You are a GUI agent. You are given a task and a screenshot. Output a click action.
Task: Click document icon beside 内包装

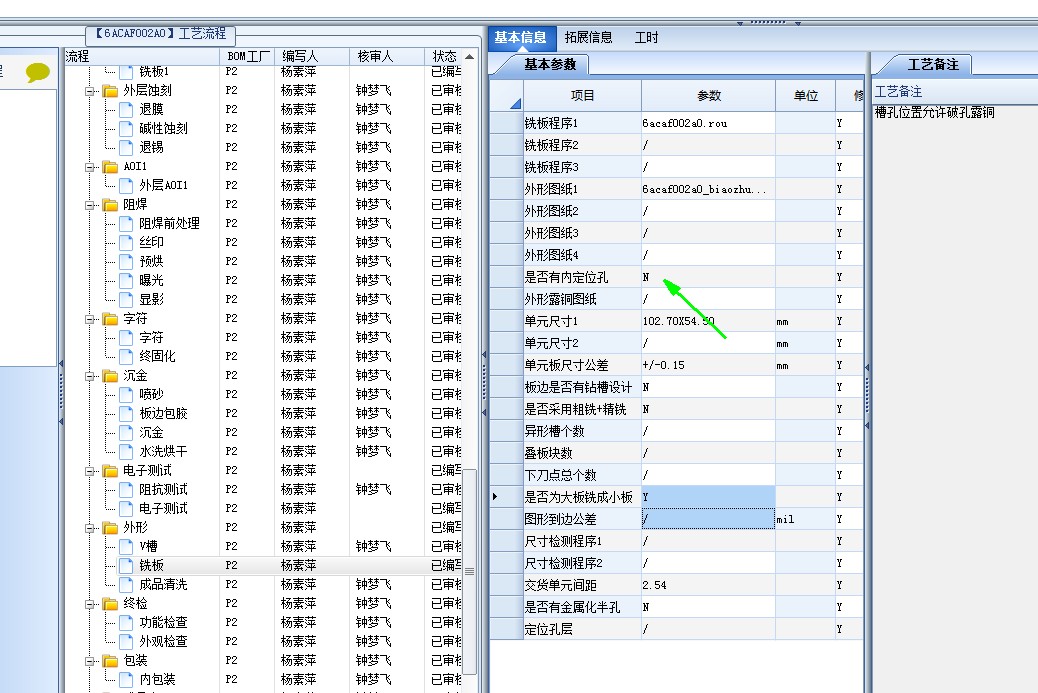click(126, 680)
